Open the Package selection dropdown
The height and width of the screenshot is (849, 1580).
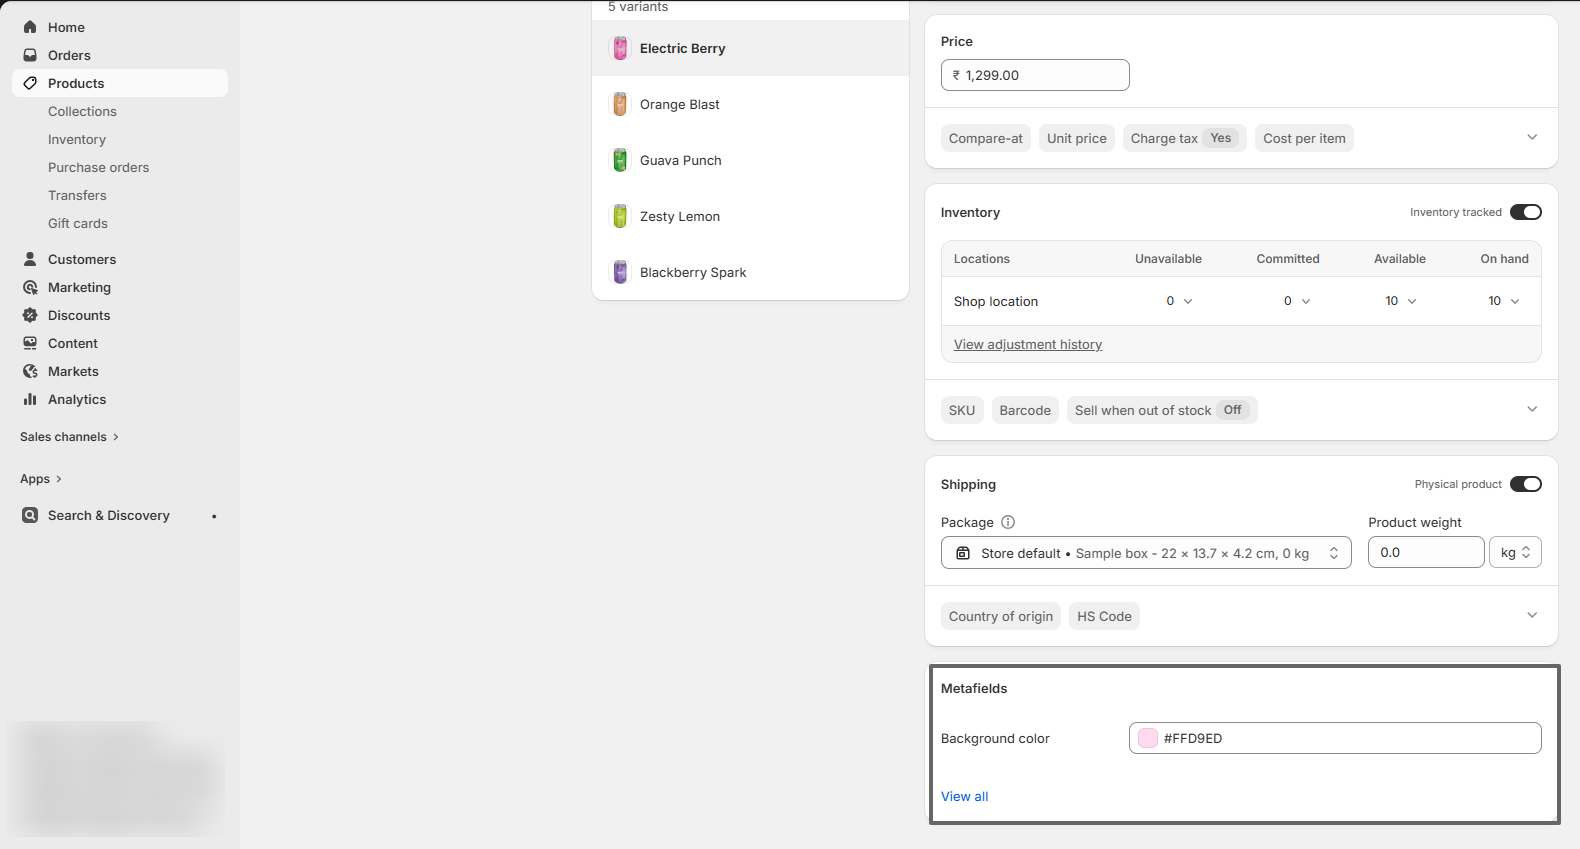(x=1145, y=553)
